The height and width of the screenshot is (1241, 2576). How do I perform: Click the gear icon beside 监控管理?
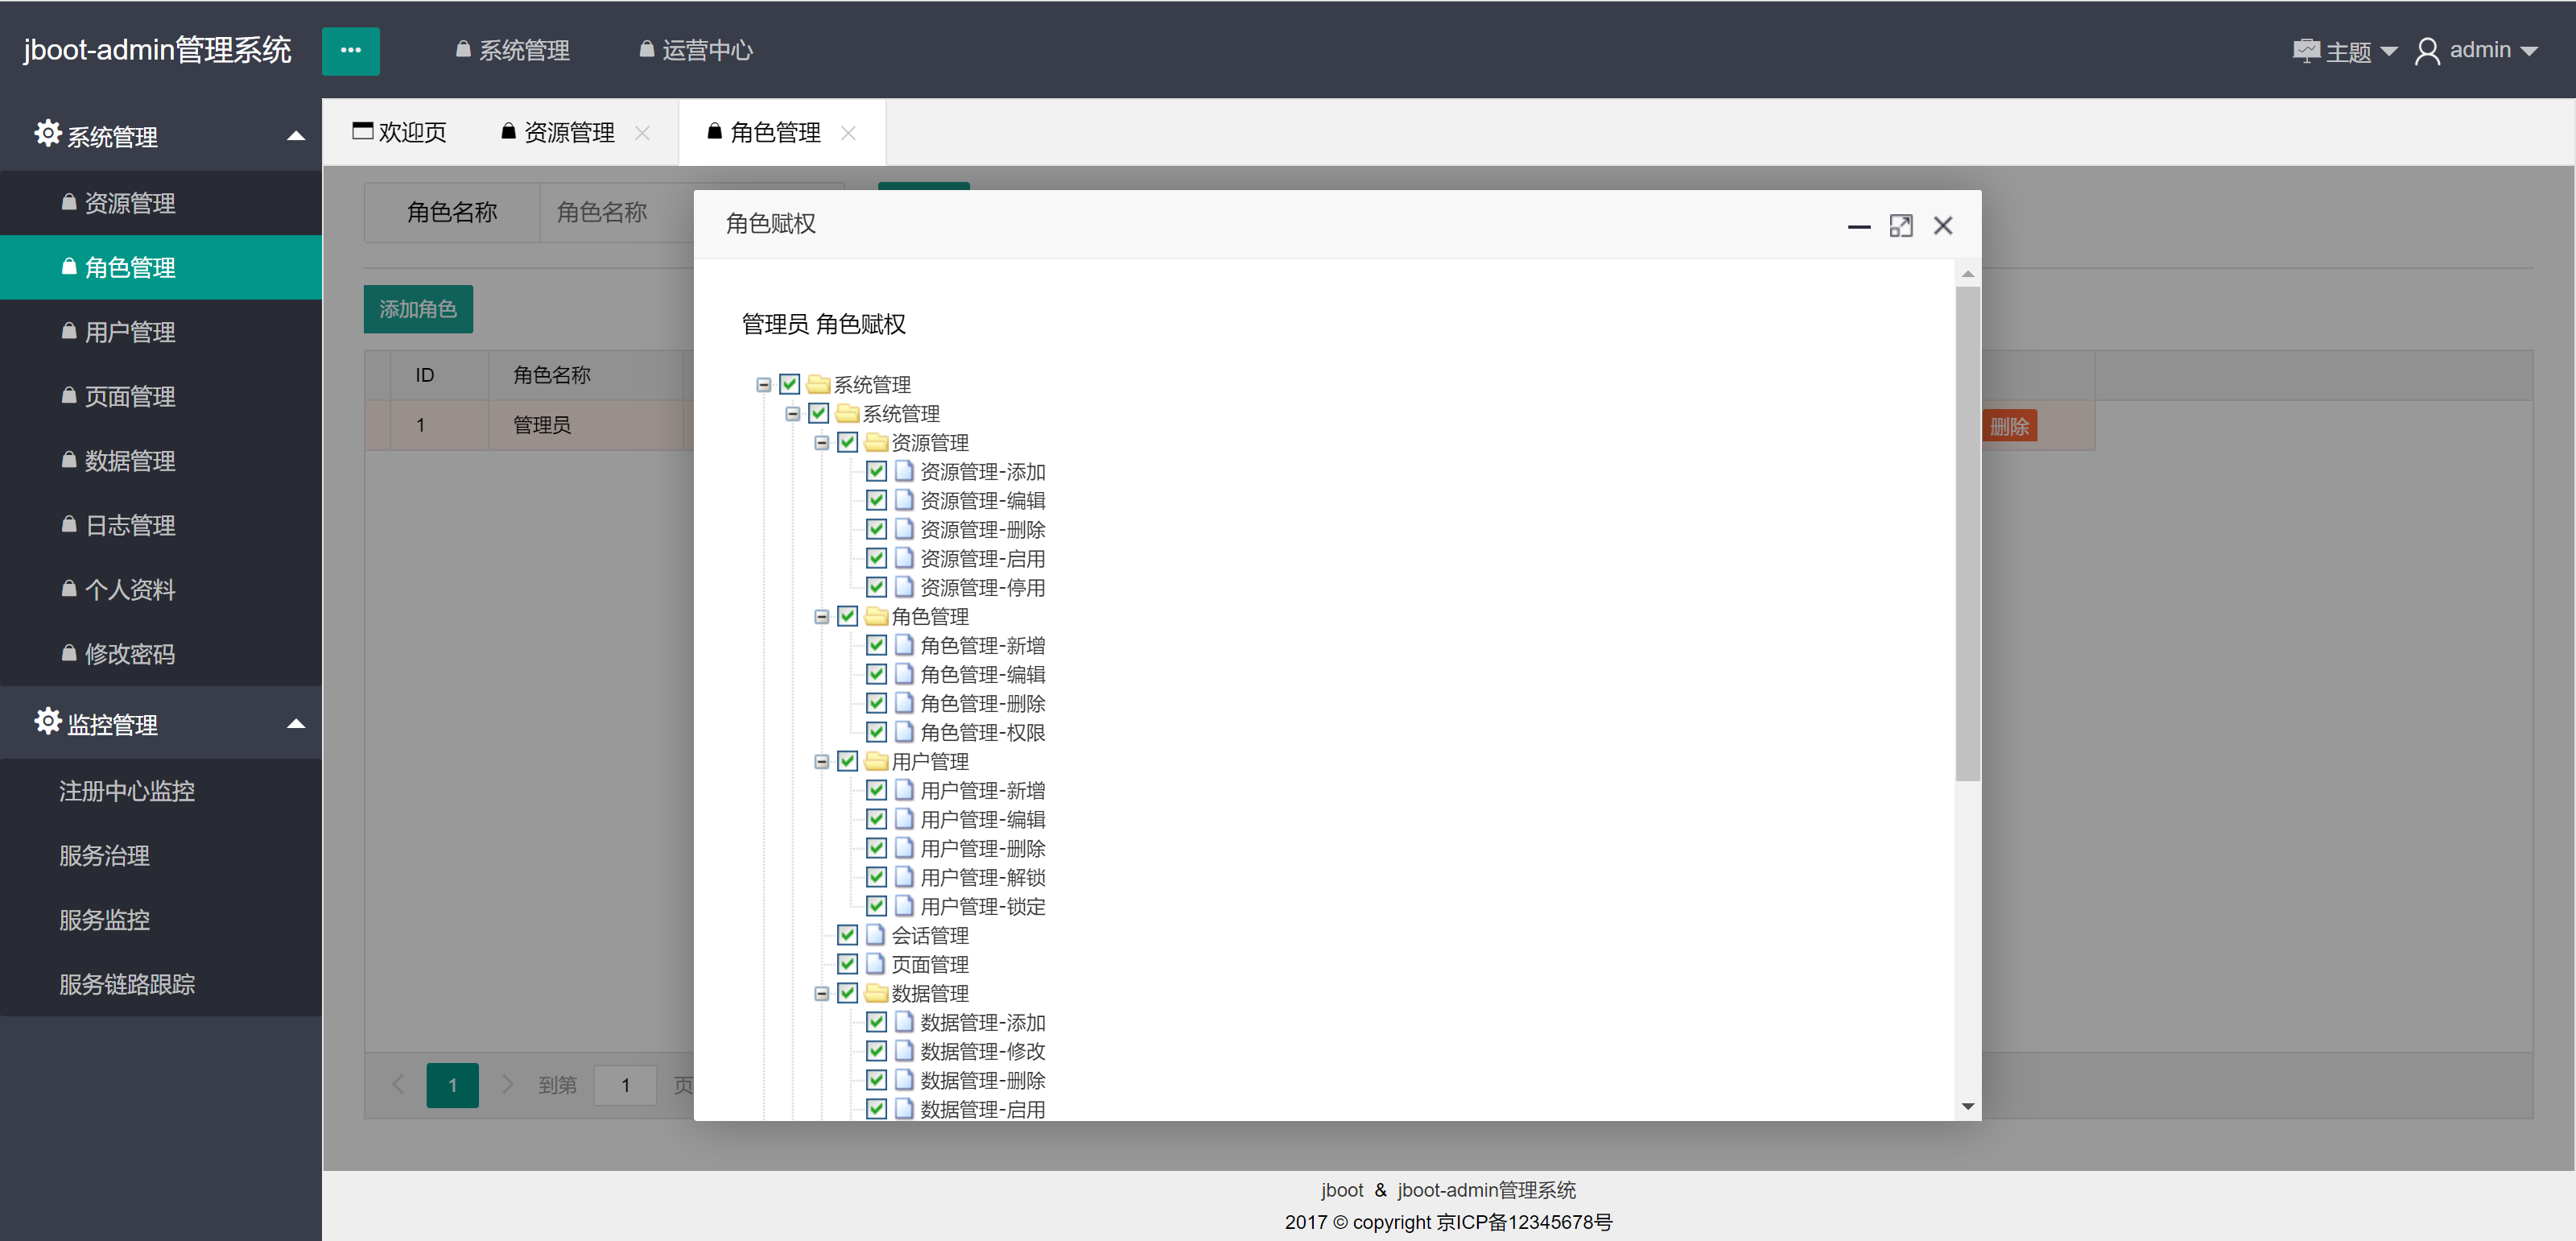(x=47, y=721)
